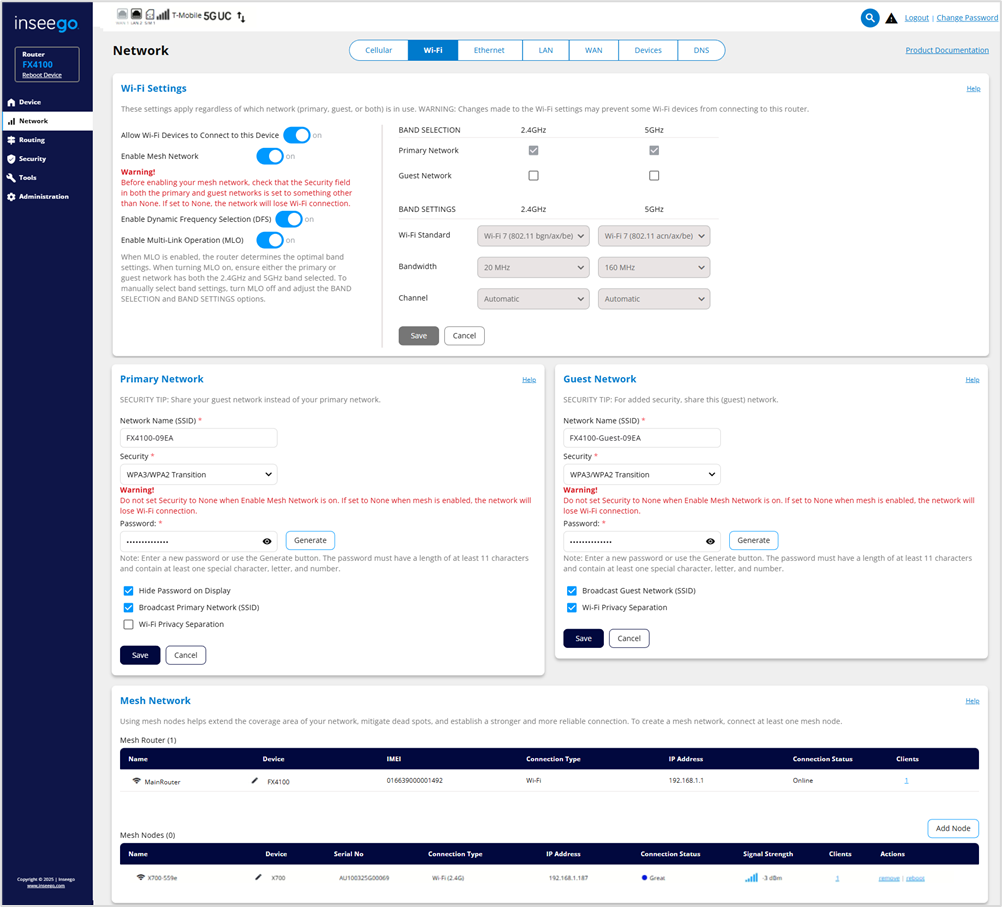Click pencil edit icon next to FX4100
1002x907 pixels.
point(255,781)
